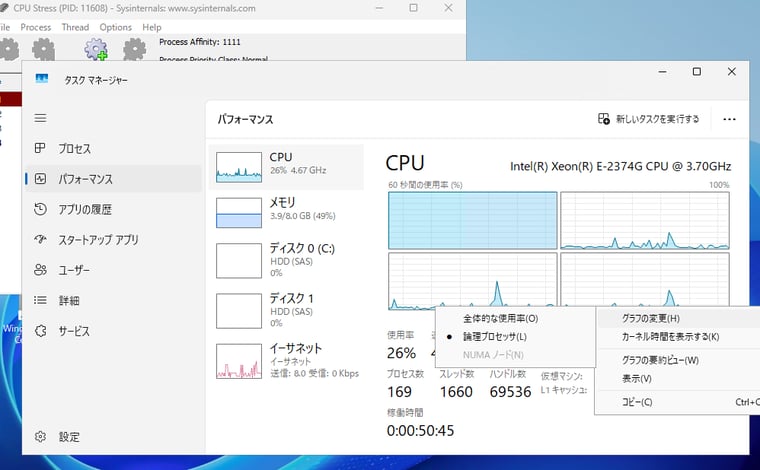Open the hamburger navigation menu in Task Manager
Viewport: 760px width, 470px height.
(x=41, y=118)
